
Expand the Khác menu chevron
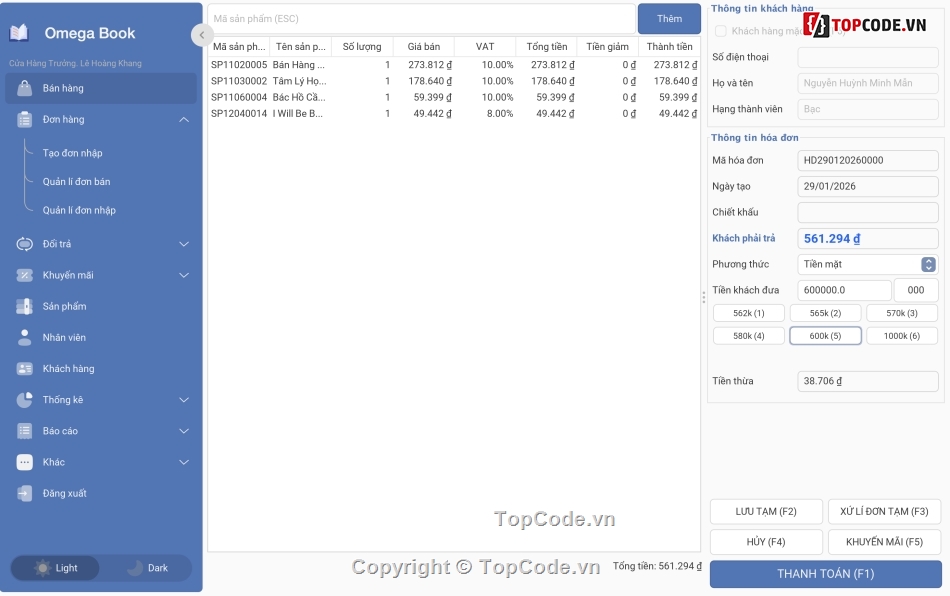tap(184, 462)
